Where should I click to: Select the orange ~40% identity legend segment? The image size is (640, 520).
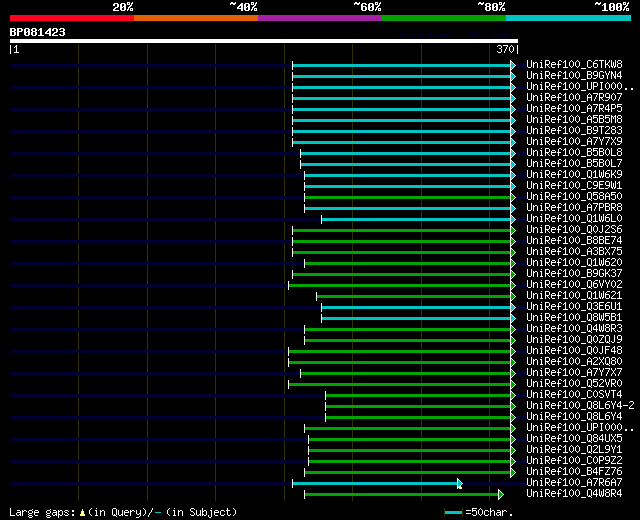tap(196, 18)
